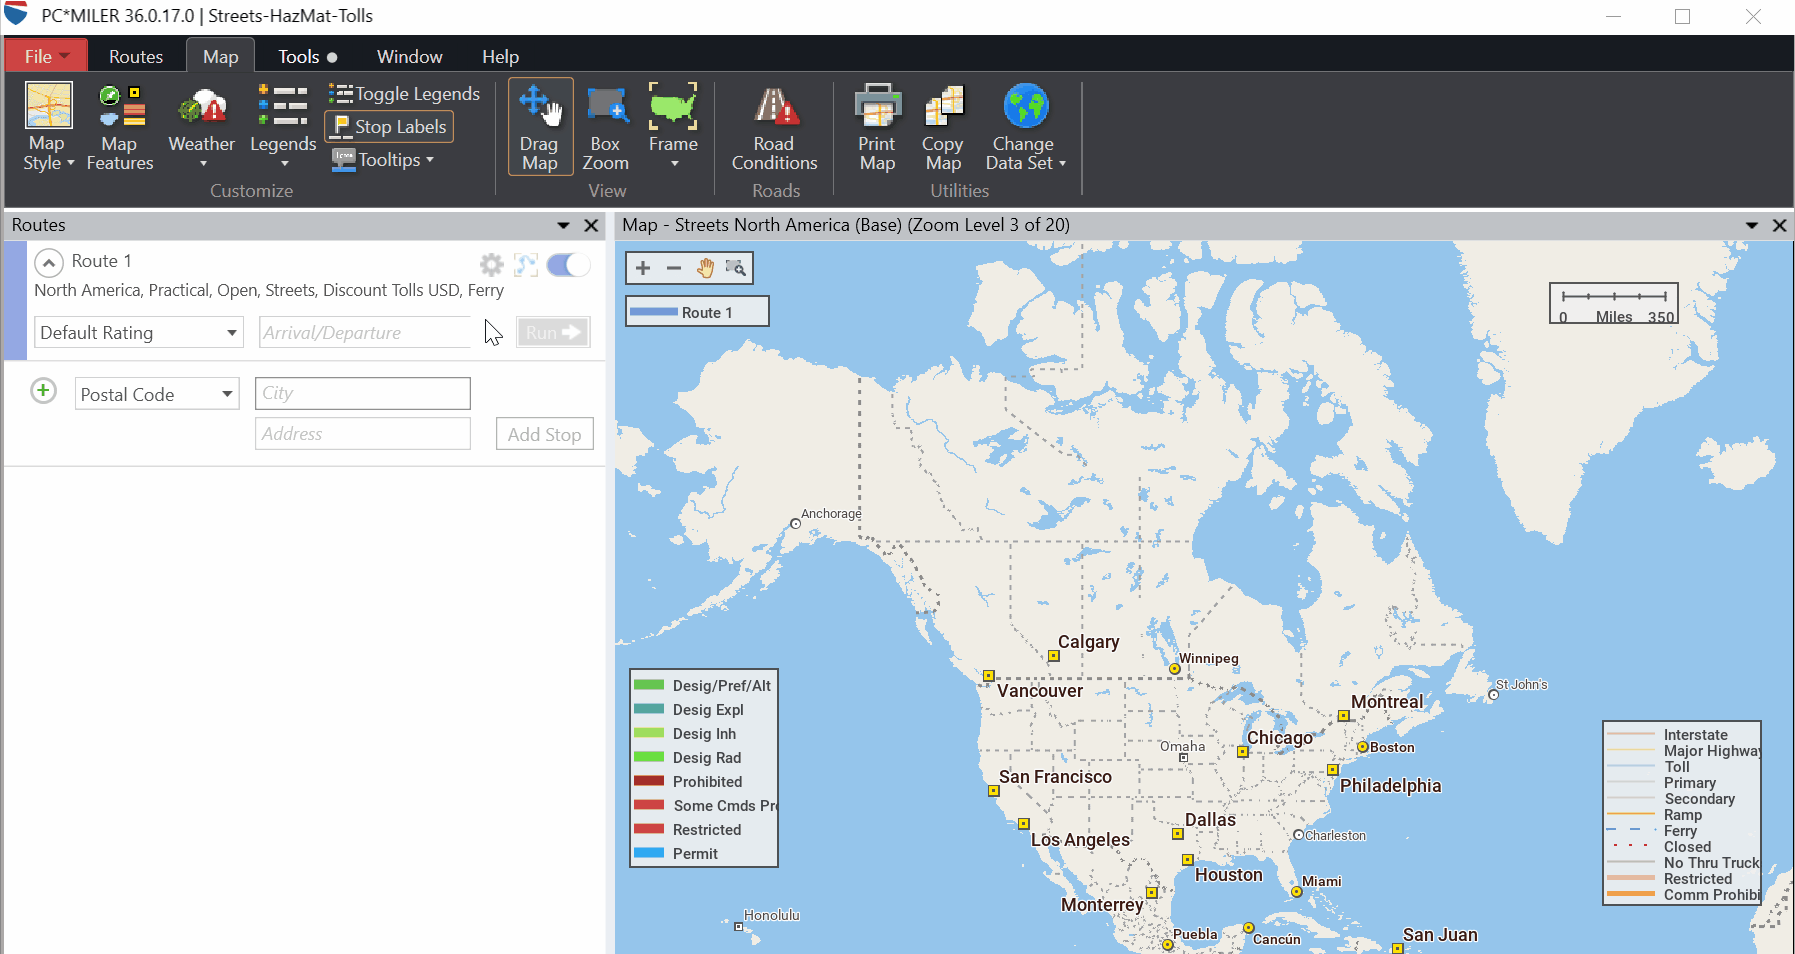The width and height of the screenshot is (1795, 954).
Task: Click the Print Map icon
Action: click(877, 126)
